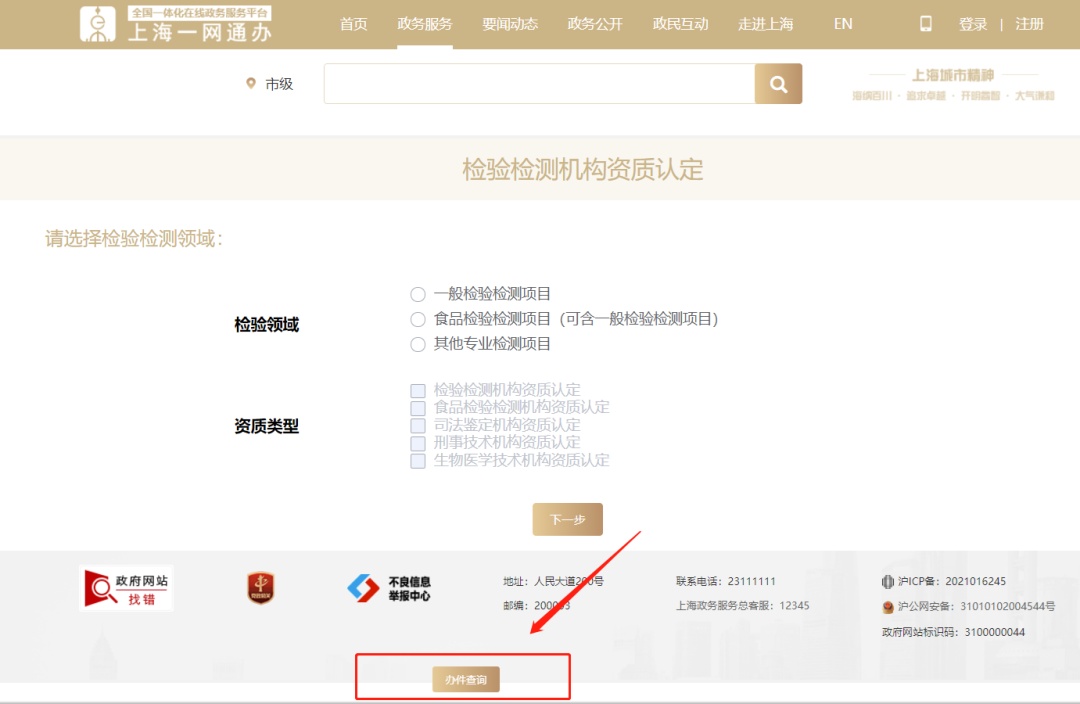Switch the site language to EN
The image size is (1080, 704).
[843, 24]
